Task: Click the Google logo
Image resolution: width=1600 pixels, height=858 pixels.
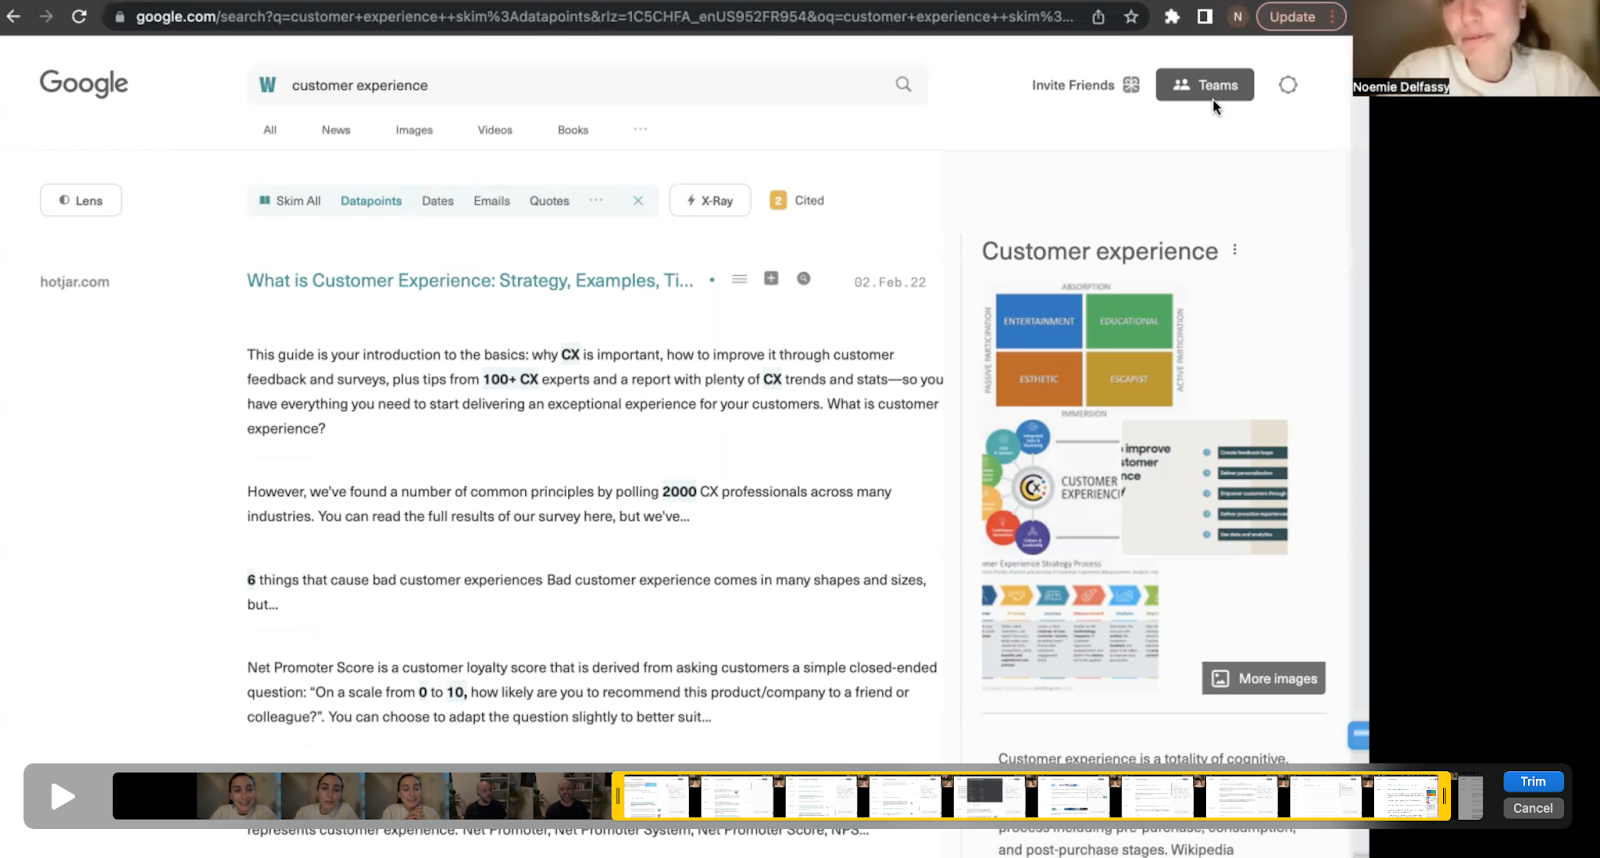Action: point(84,84)
